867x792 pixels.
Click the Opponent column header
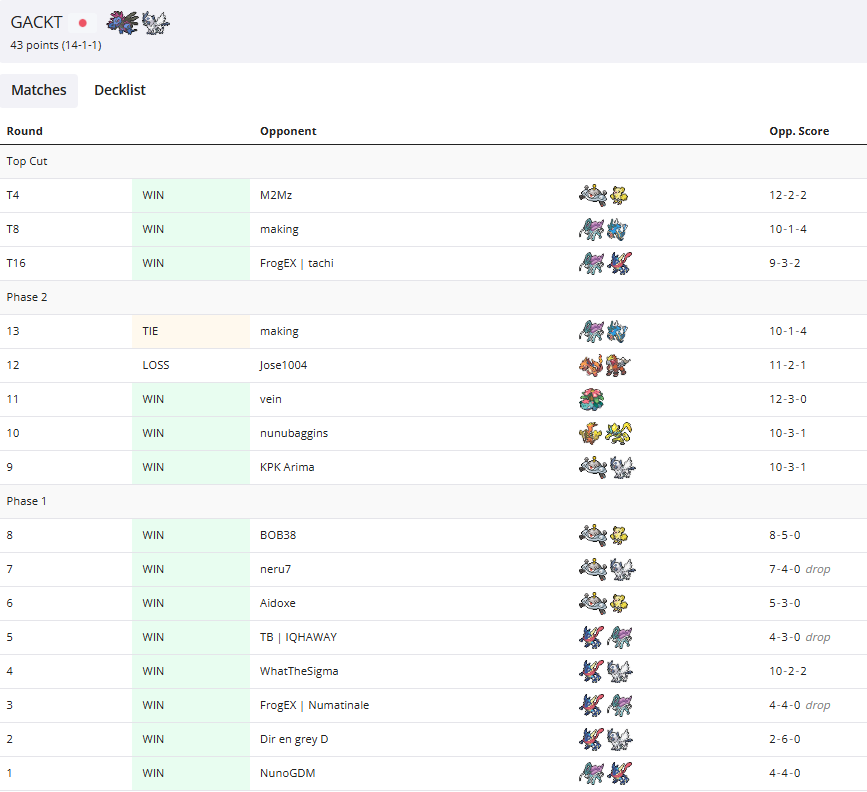pyautogui.click(x=288, y=131)
